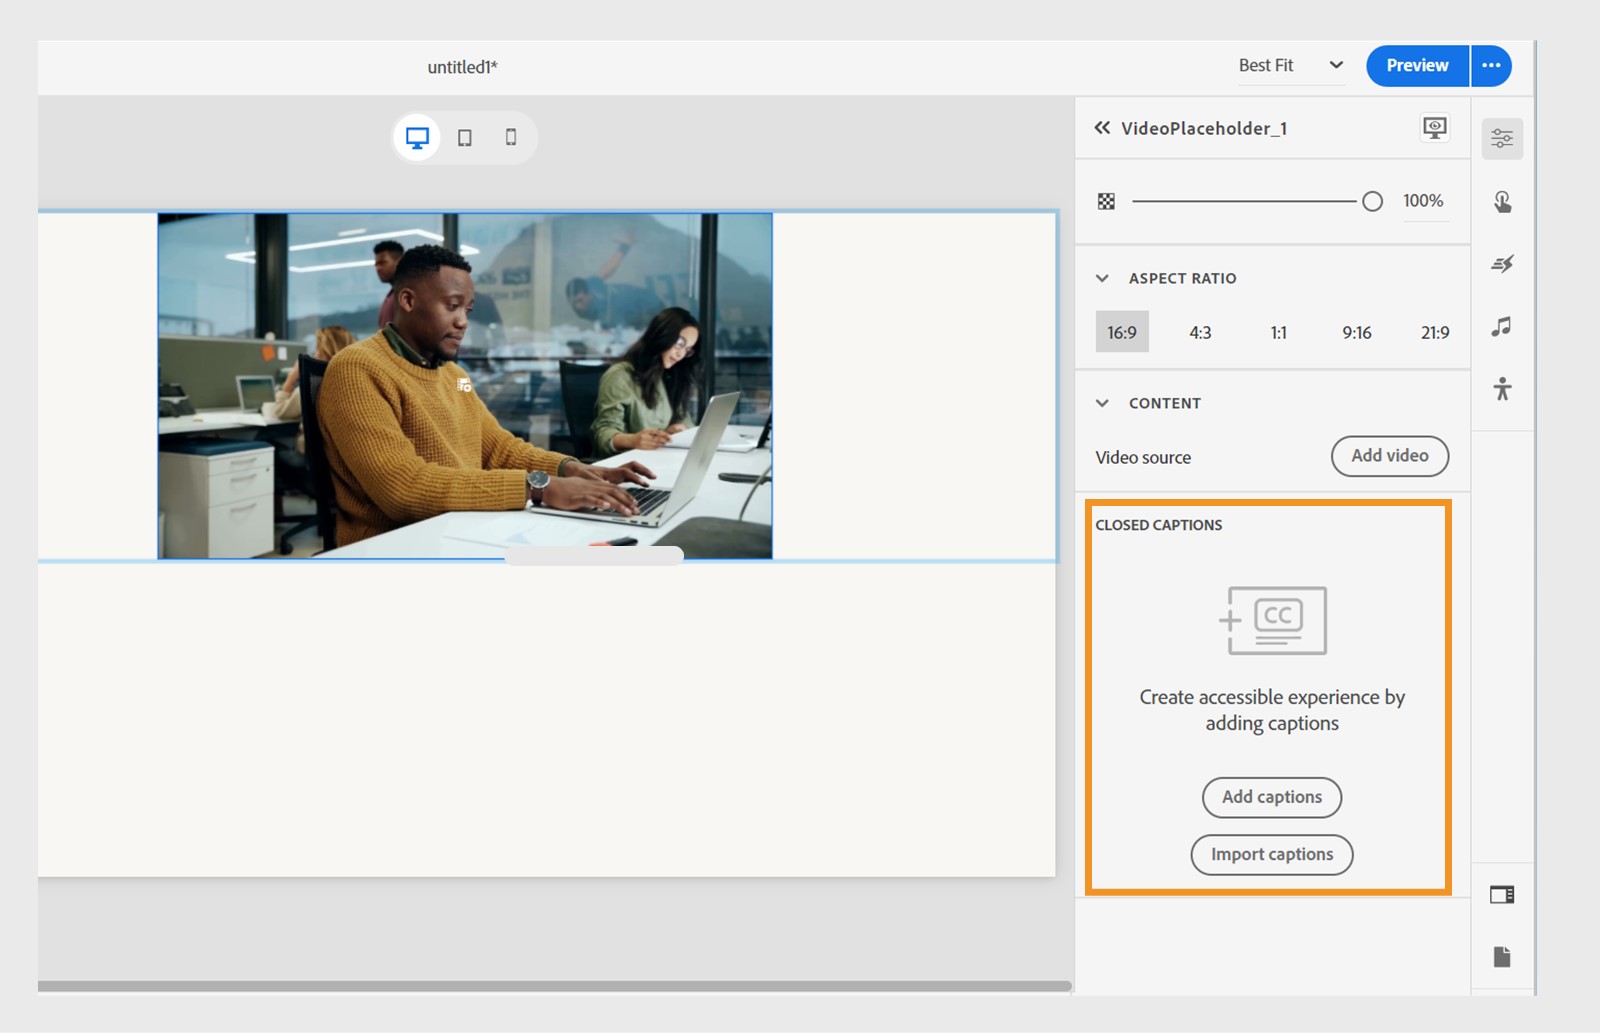Open the Accessibility person icon panel
This screenshot has height=1033, width=1600.
[1502, 389]
